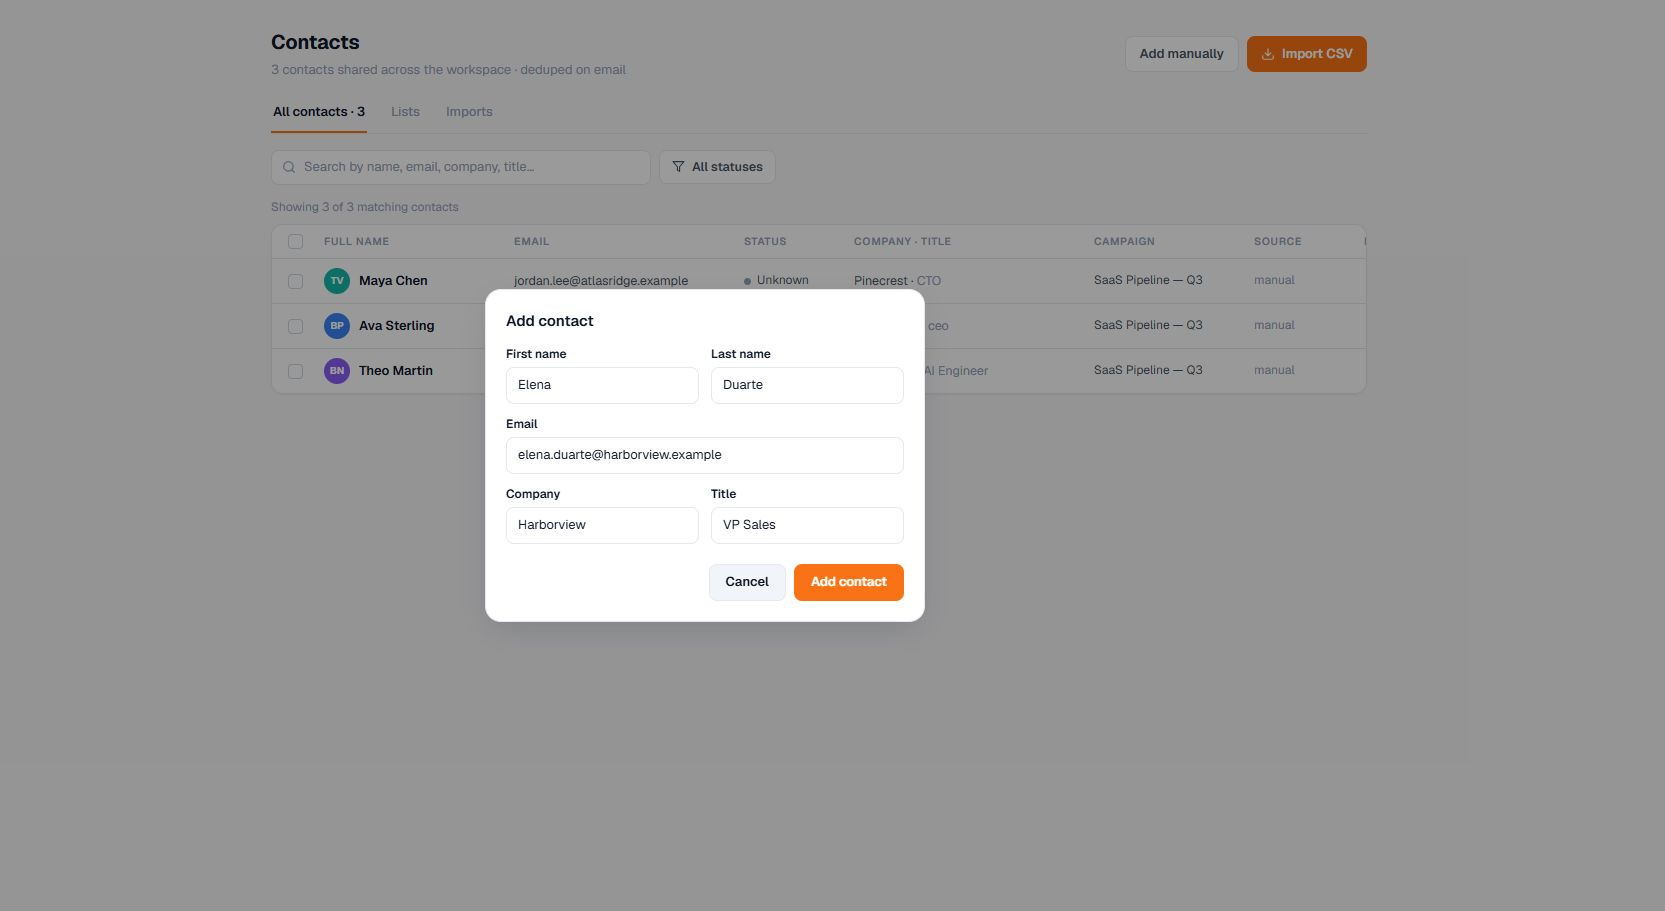1665x911 pixels.
Task: Open the All statuses filter dropdown
Action: (717, 167)
